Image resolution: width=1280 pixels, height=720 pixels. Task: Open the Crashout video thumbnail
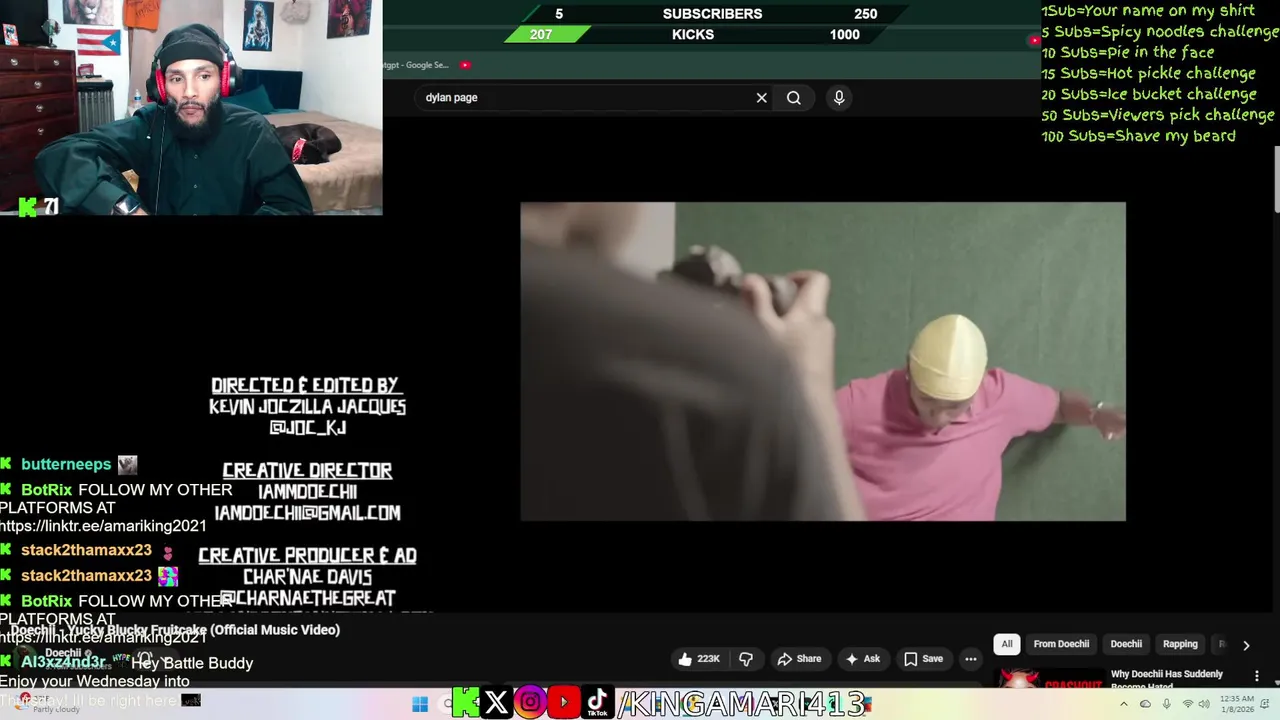click(x=1050, y=680)
